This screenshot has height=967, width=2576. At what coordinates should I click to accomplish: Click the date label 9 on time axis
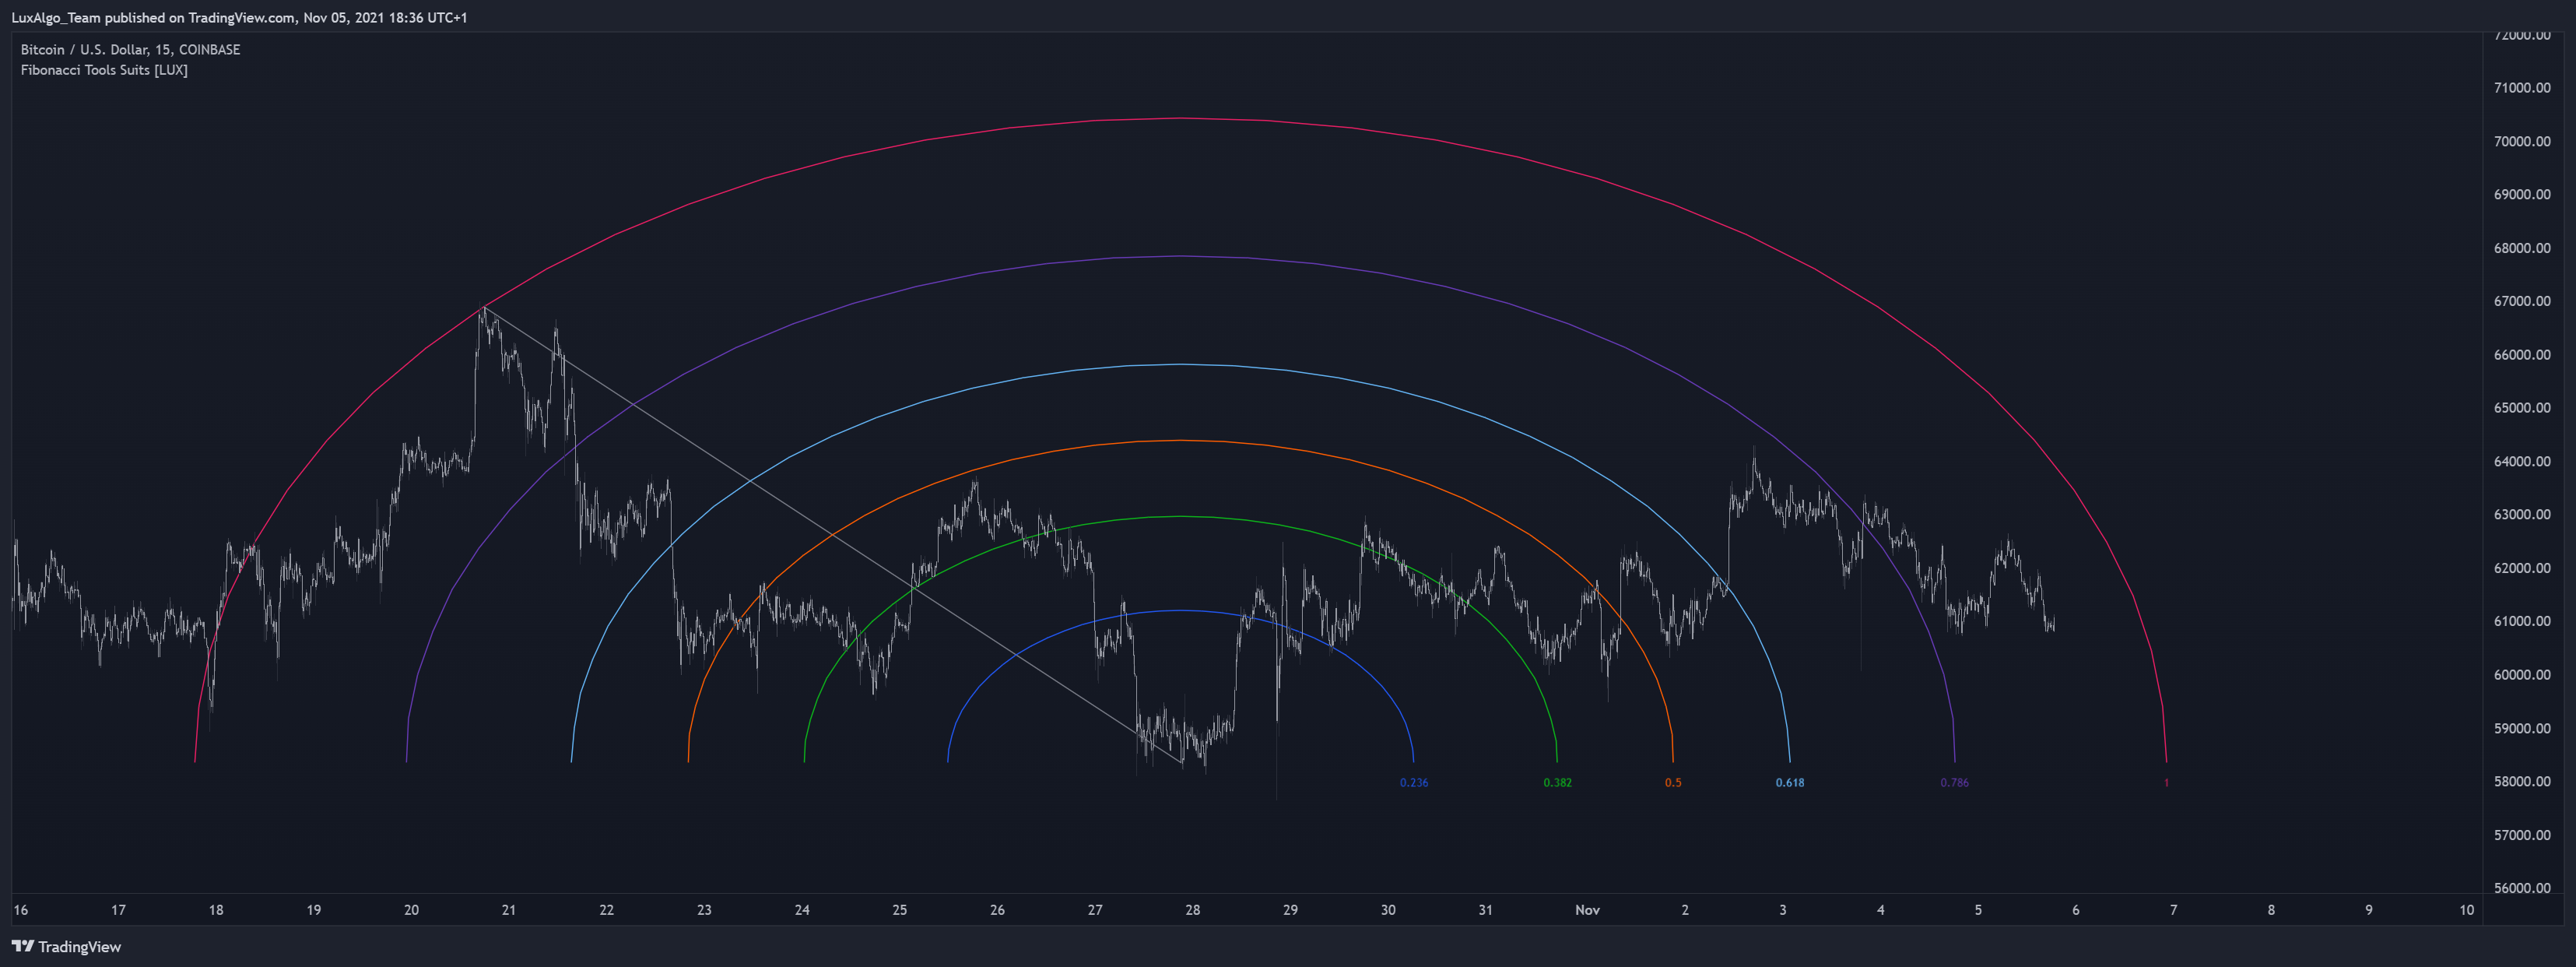tap(2369, 910)
